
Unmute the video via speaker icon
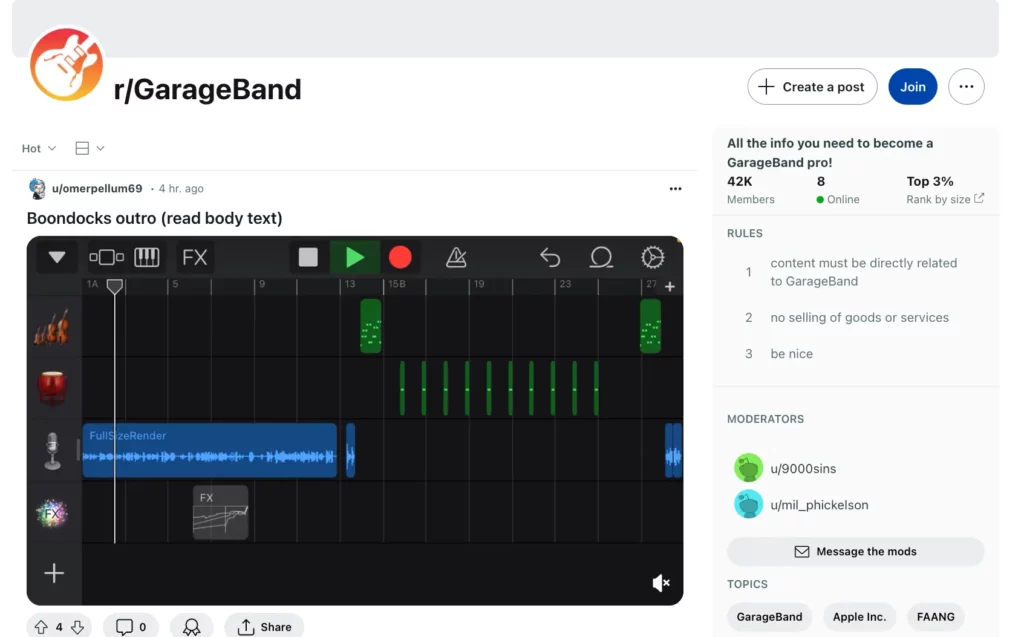(x=660, y=583)
